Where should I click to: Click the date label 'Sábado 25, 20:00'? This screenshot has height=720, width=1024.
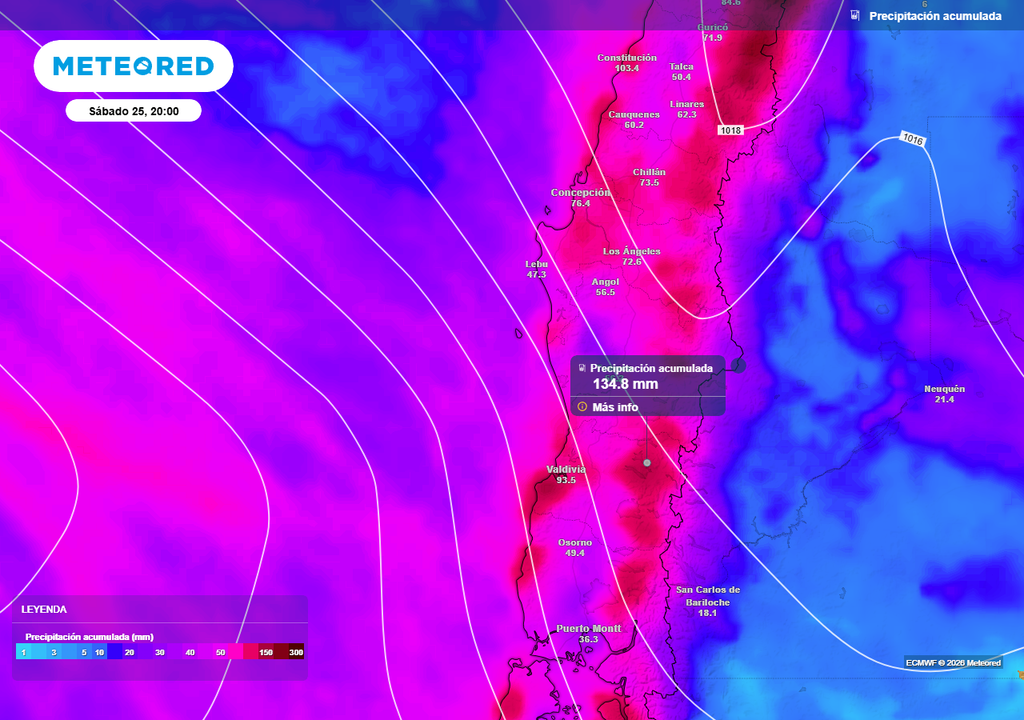coord(133,111)
